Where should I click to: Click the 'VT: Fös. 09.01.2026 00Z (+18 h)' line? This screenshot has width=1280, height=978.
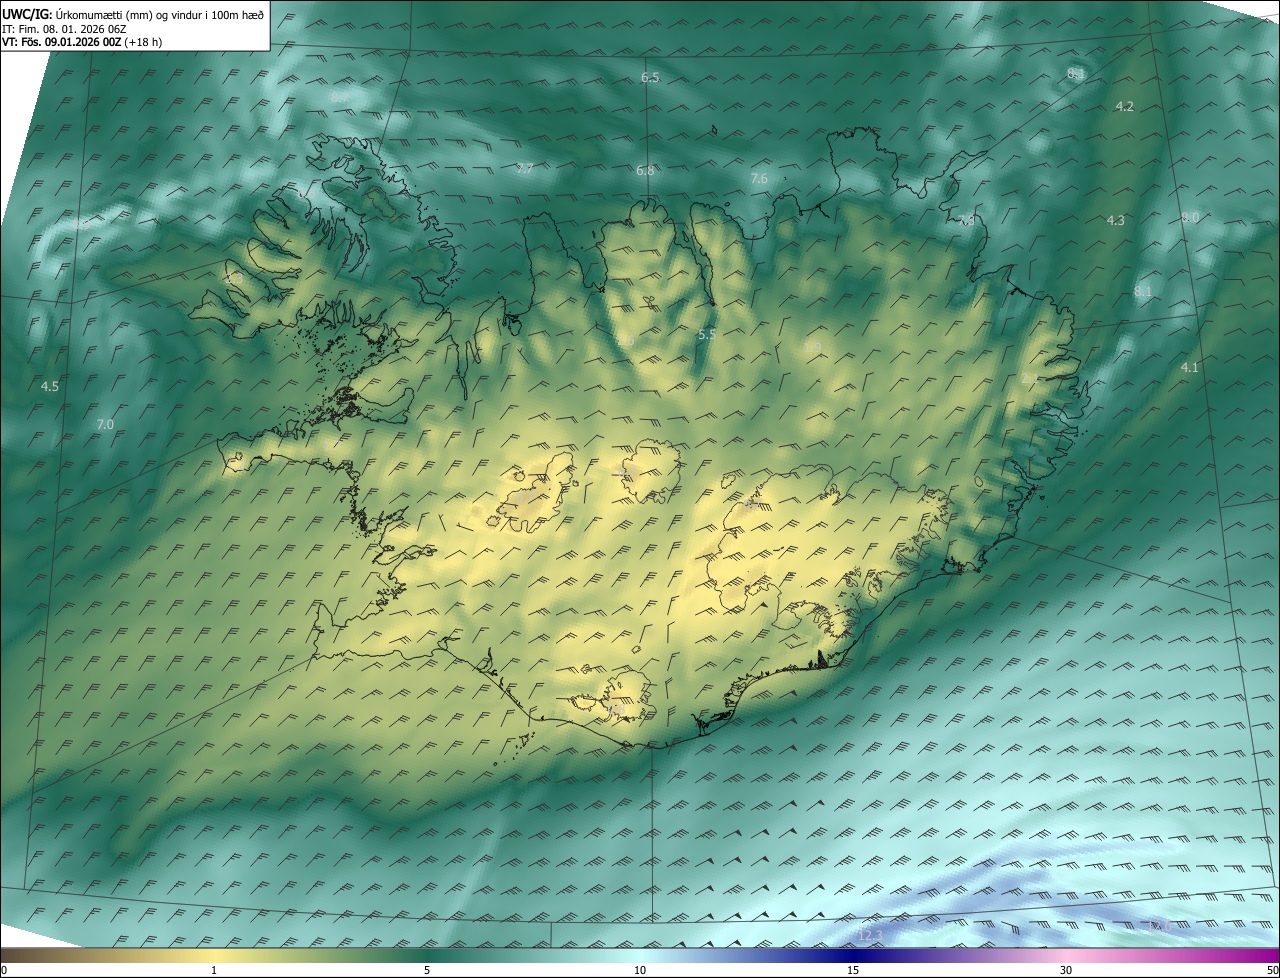82,42
